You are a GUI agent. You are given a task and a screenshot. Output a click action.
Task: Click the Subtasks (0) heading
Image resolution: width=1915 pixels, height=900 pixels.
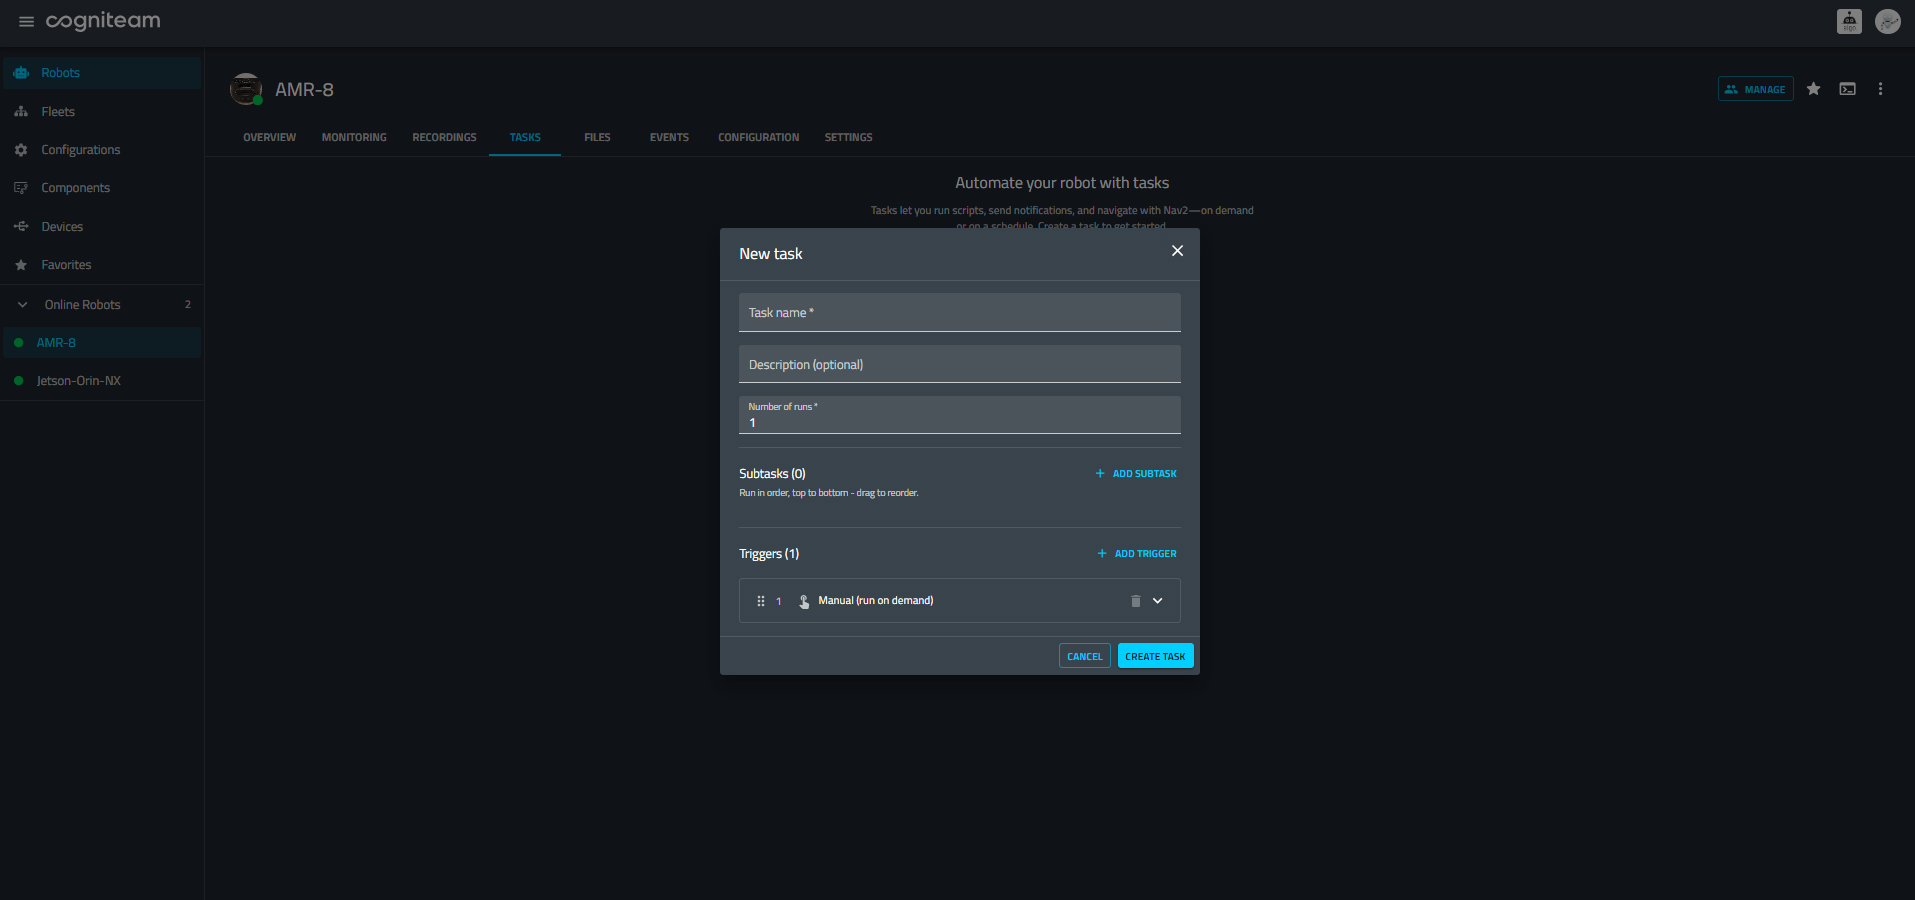point(772,474)
